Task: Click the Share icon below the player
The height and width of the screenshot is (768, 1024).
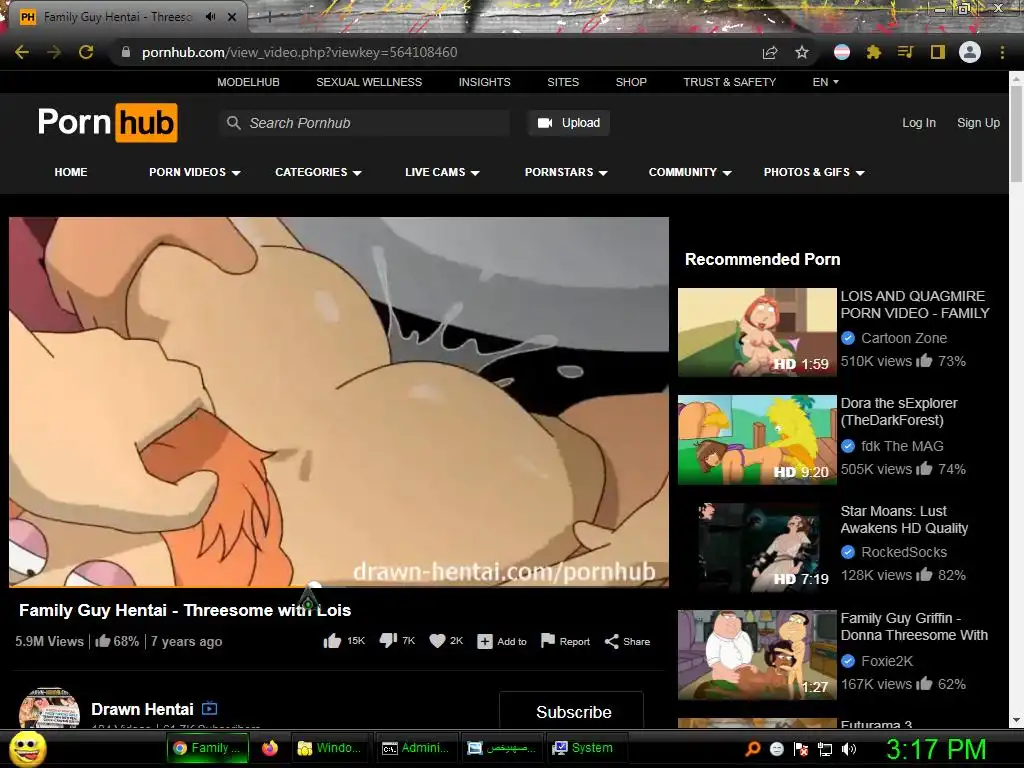Action: 611,641
